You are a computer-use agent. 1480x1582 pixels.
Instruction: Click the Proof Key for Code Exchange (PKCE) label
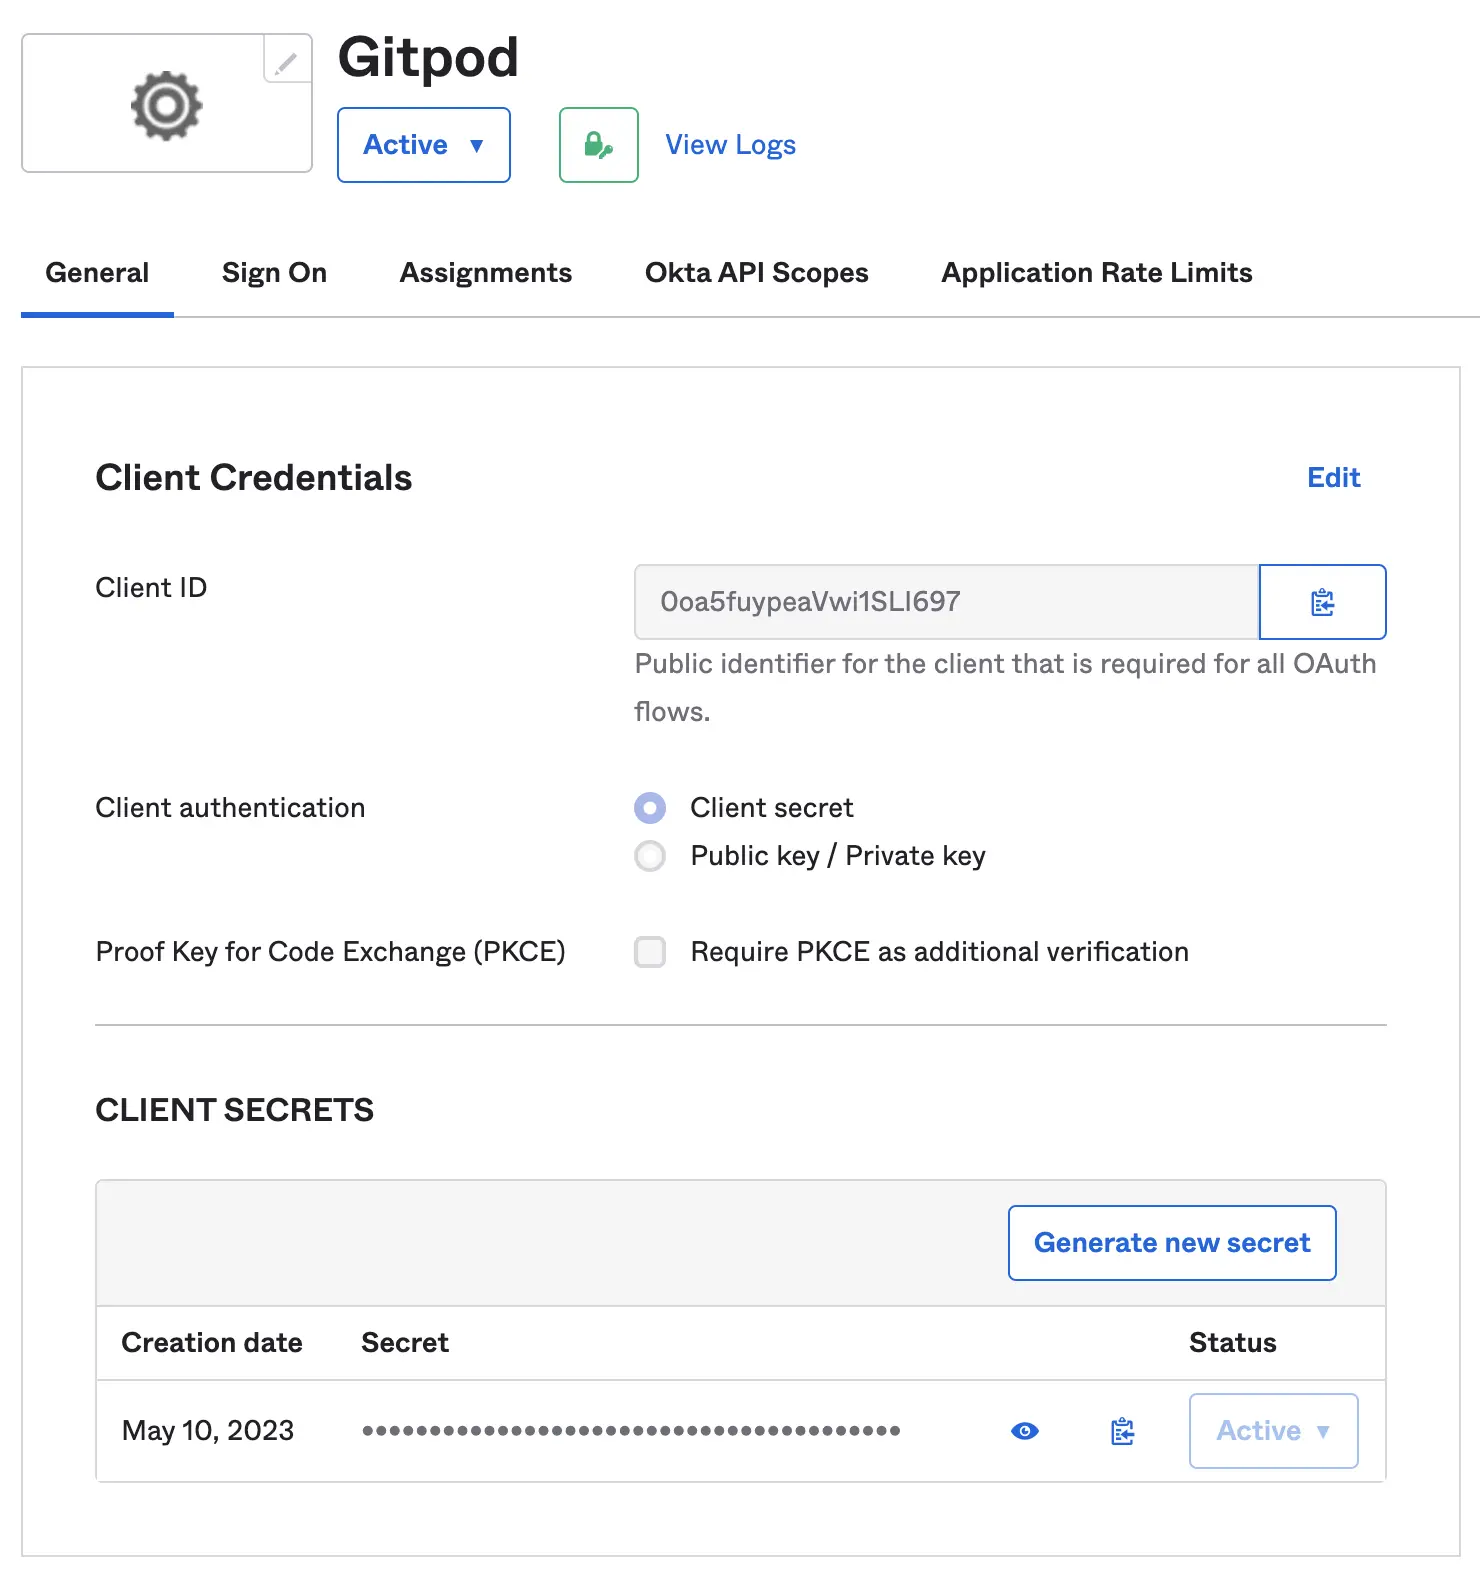[331, 952]
